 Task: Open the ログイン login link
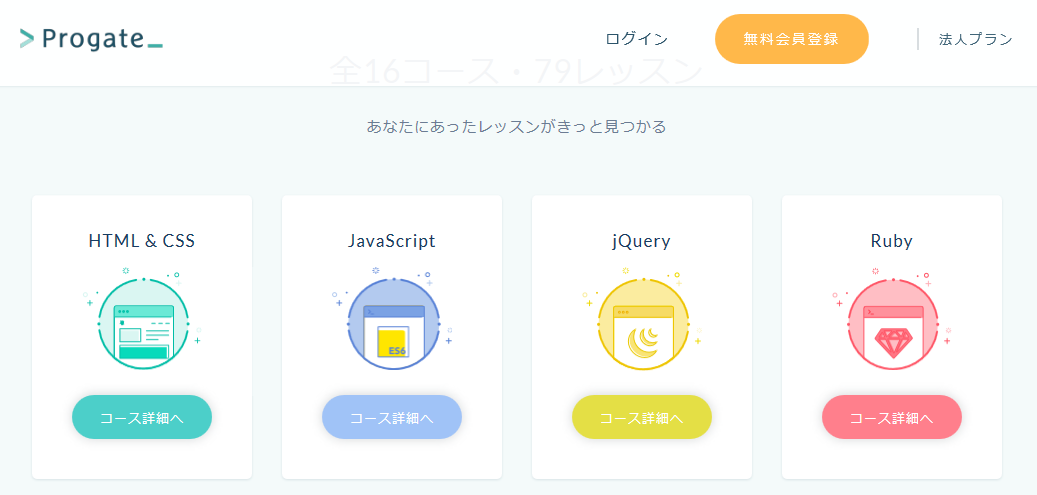tap(636, 39)
